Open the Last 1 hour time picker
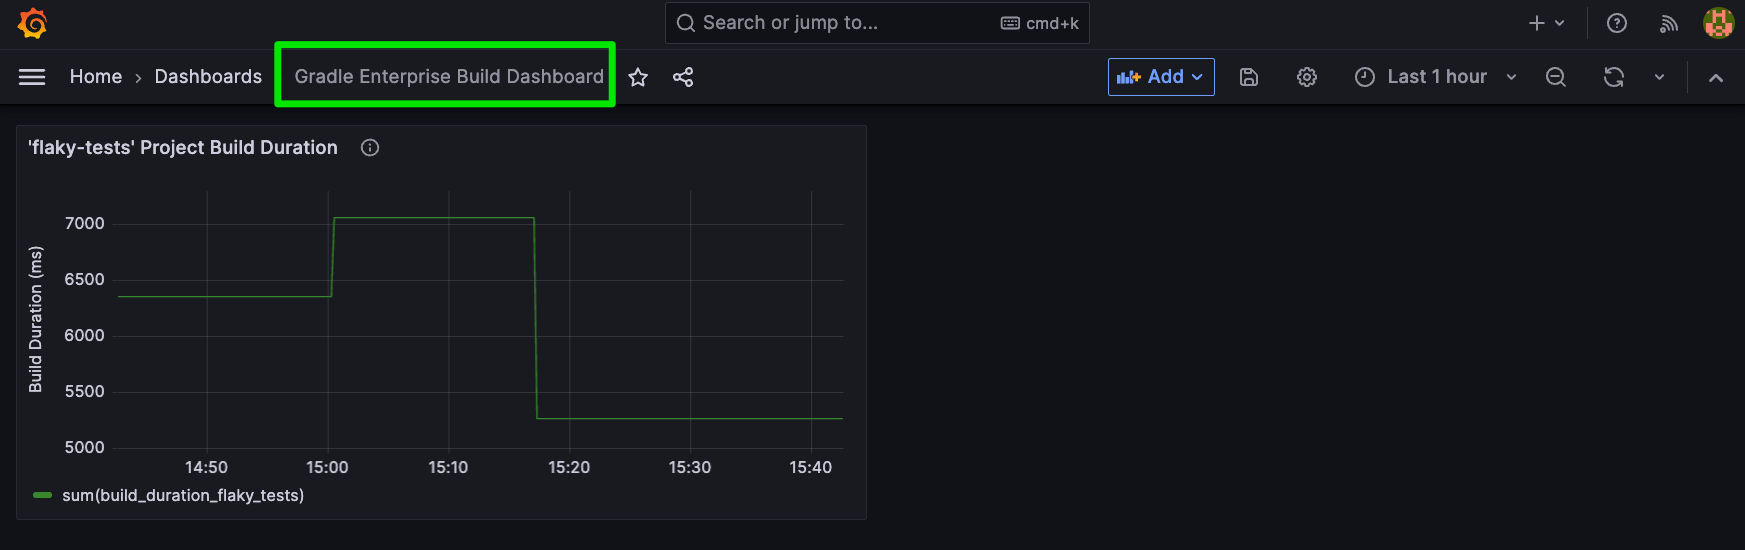Image resolution: width=1745 pixels, height=550 pixels. (x=1436, y=77)
